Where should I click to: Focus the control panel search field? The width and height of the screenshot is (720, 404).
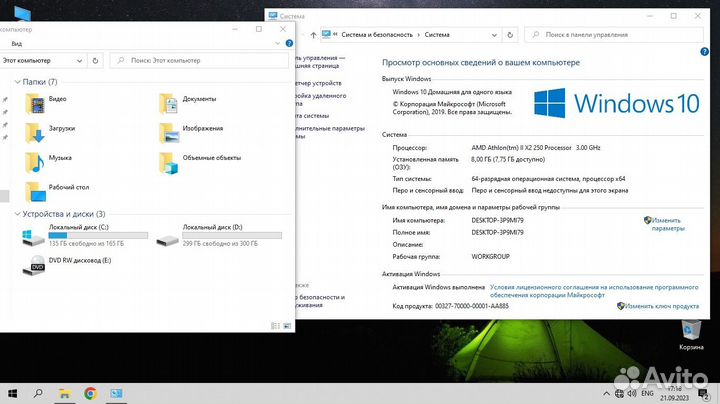pos(613,35)
